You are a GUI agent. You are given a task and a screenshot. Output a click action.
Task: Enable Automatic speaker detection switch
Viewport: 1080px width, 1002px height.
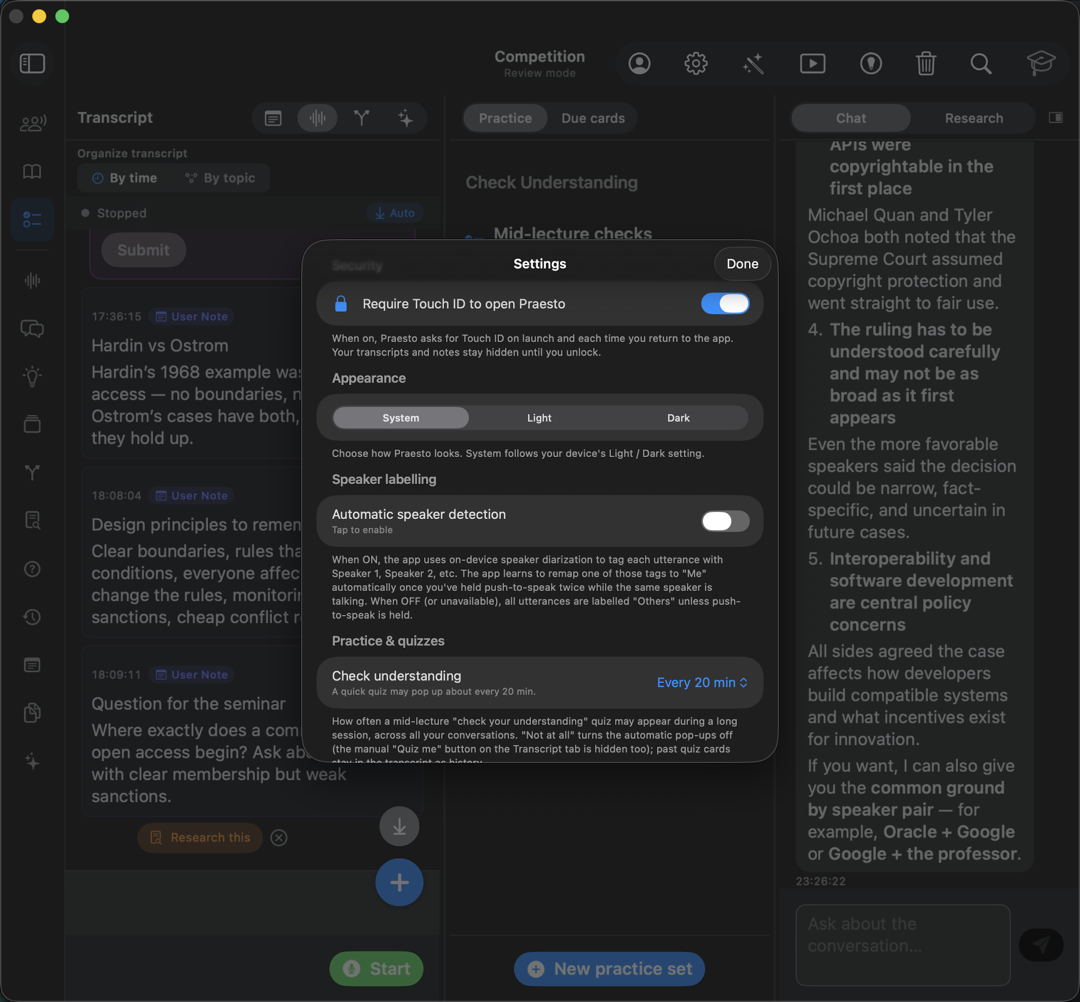pyautogui.click(x=725, y=521)
